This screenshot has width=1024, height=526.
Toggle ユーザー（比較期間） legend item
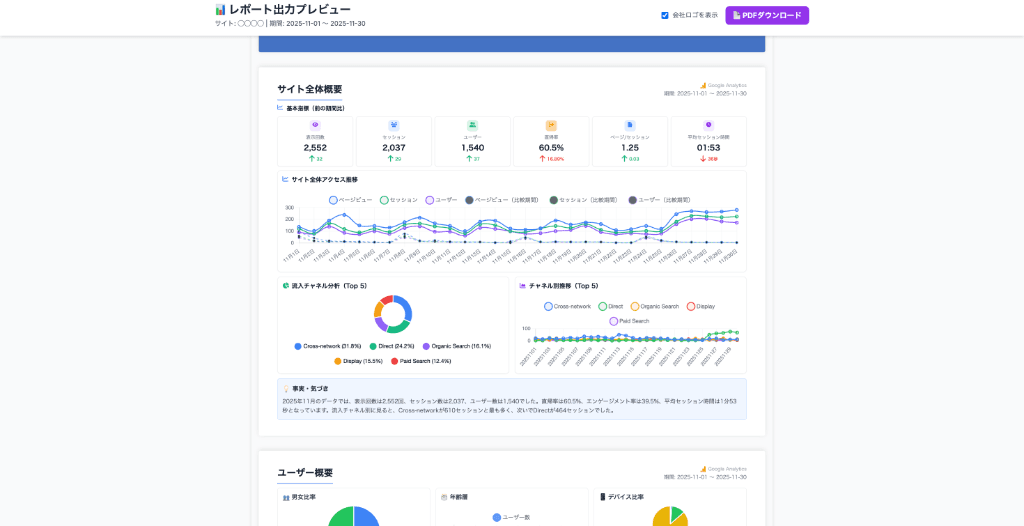click(632, 200)
